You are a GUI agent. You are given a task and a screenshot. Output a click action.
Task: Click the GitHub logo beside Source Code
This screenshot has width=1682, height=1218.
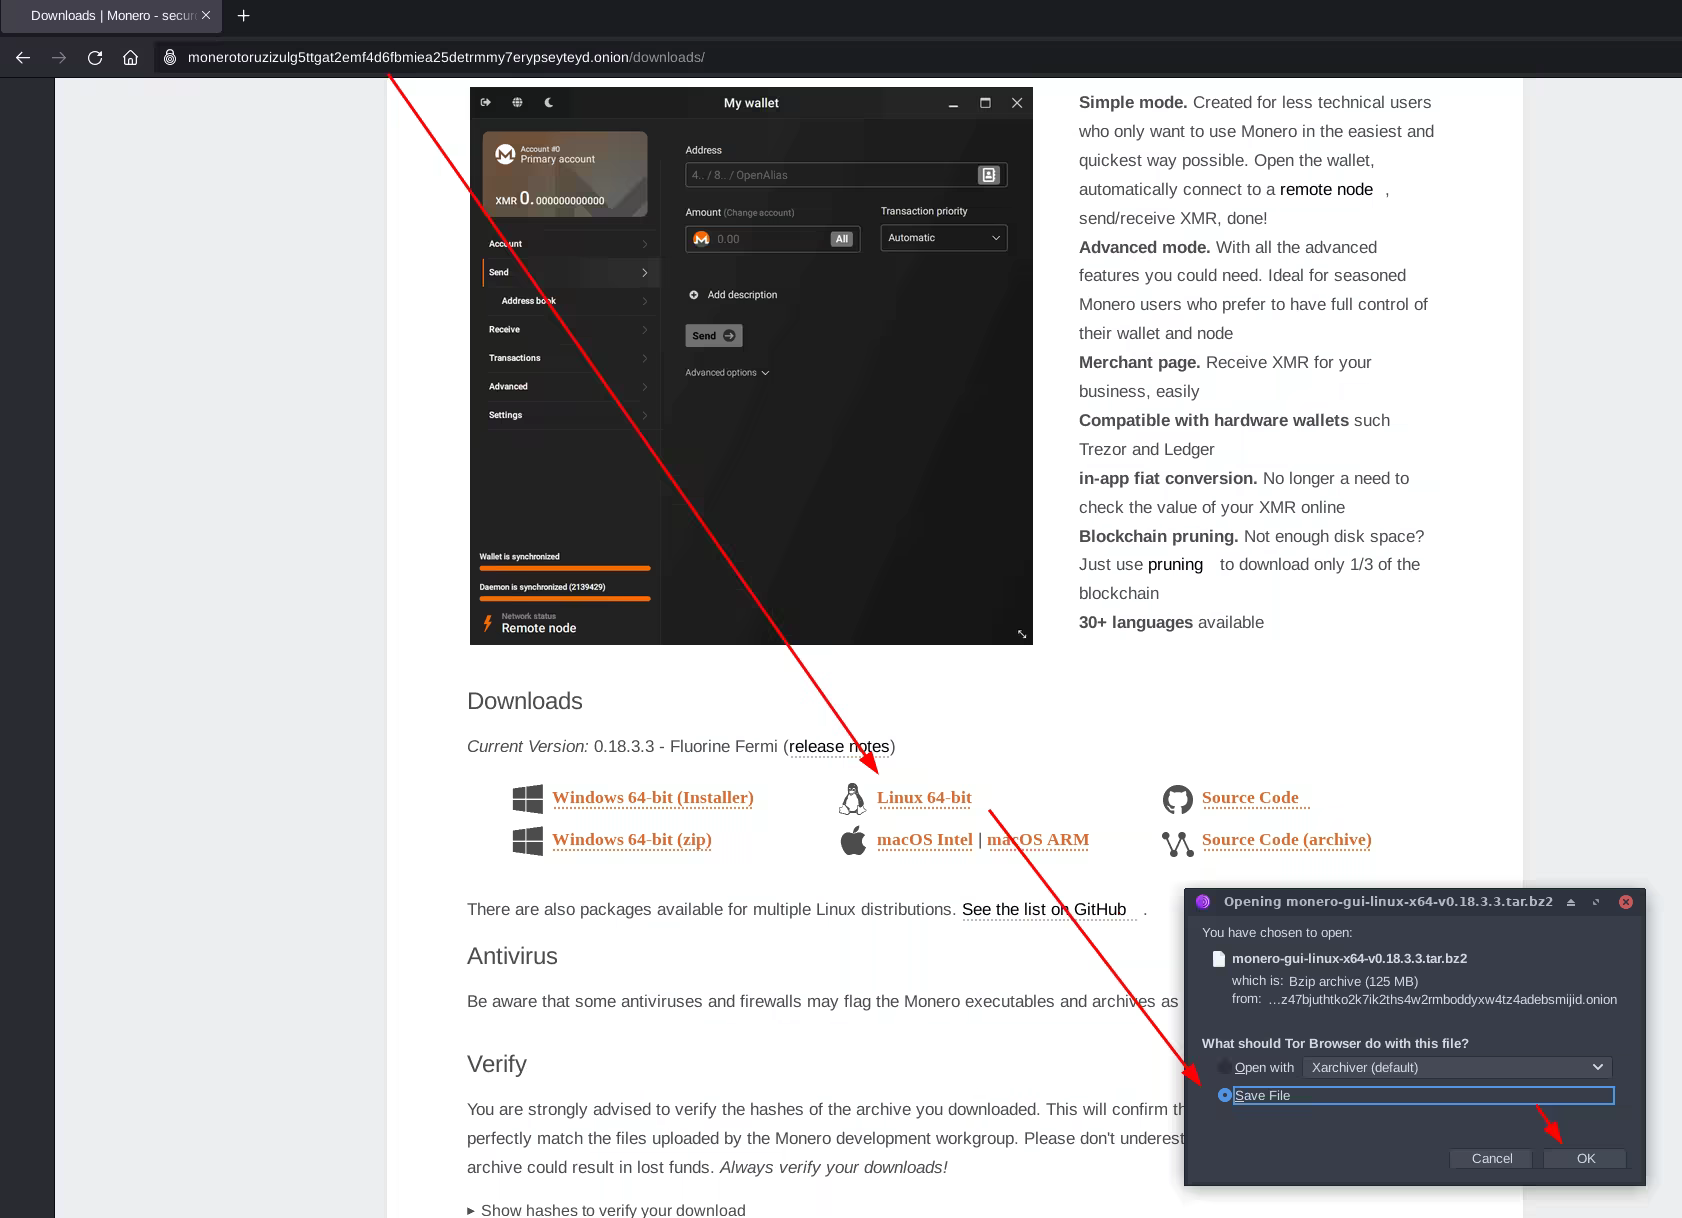(1177, 799)
